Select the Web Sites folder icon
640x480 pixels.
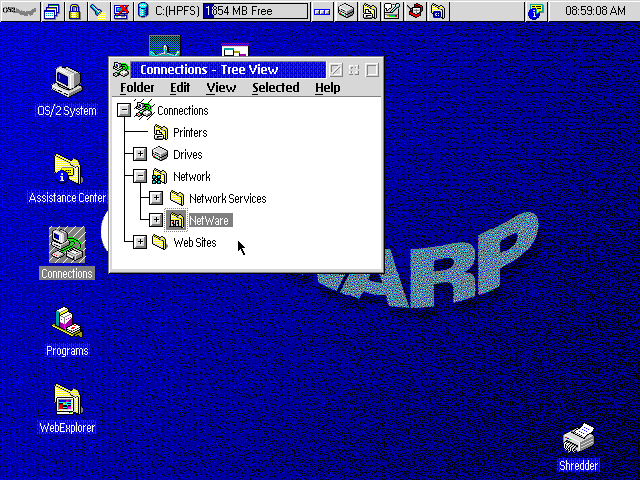[x=160, y=242]
